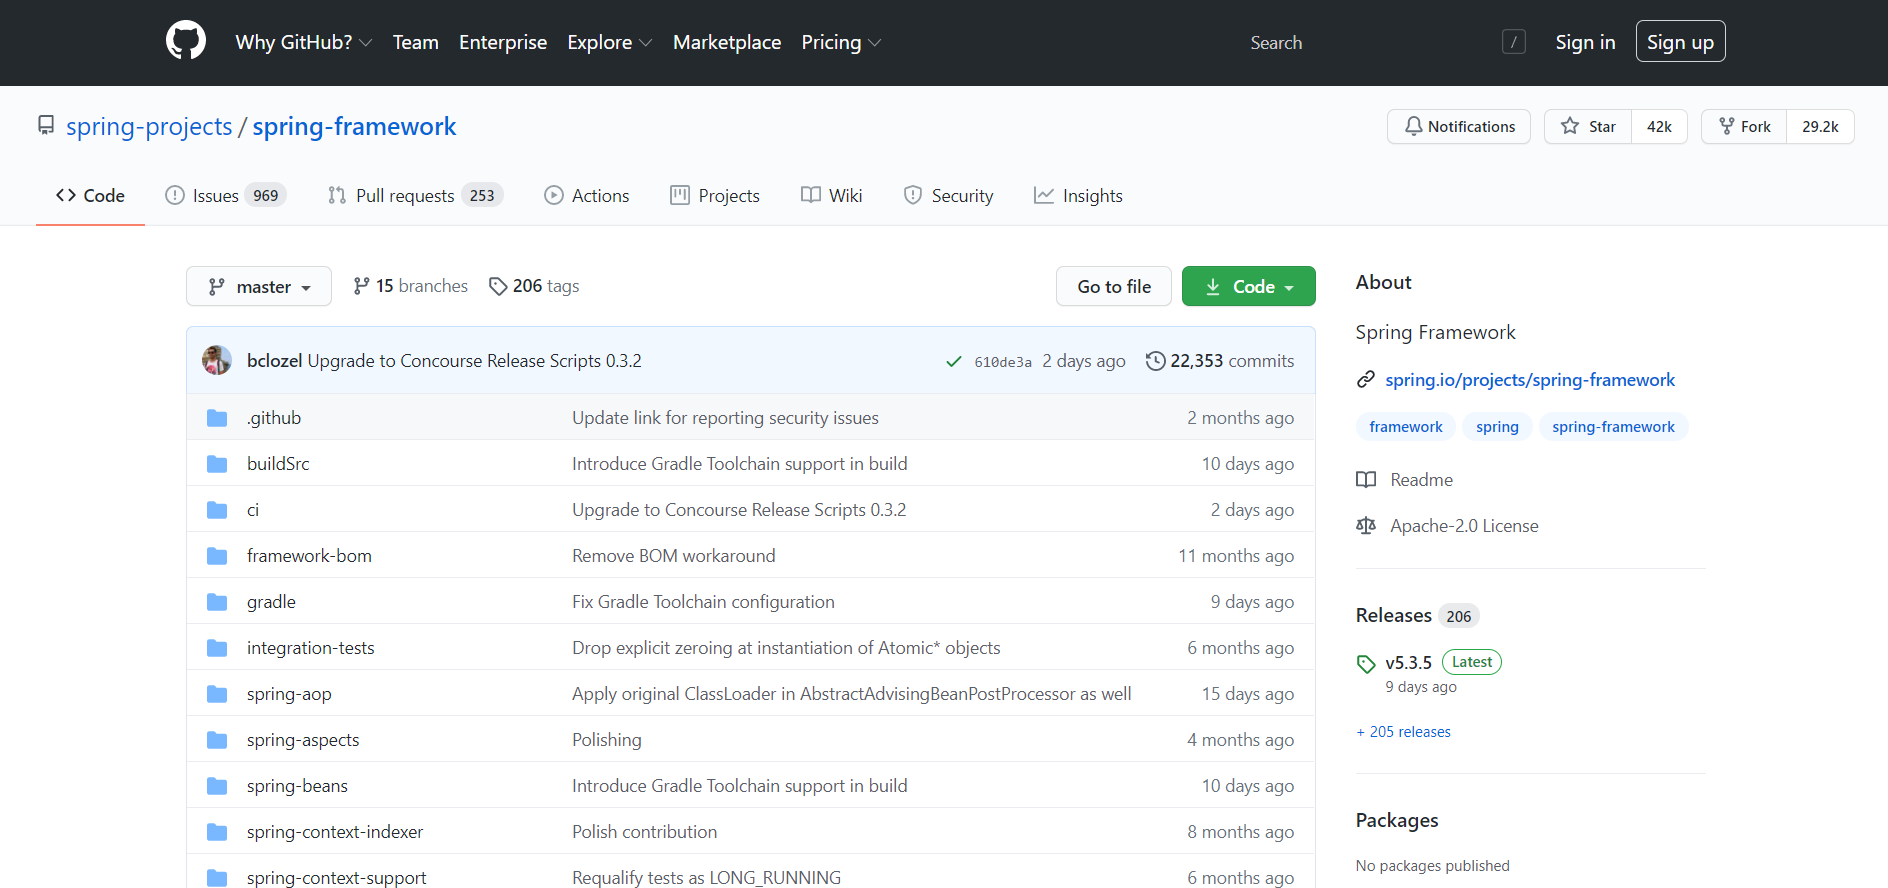The image size is (1888, 888).
Task: Open the + 205 releases link
Action: (x=1403, y=732)
